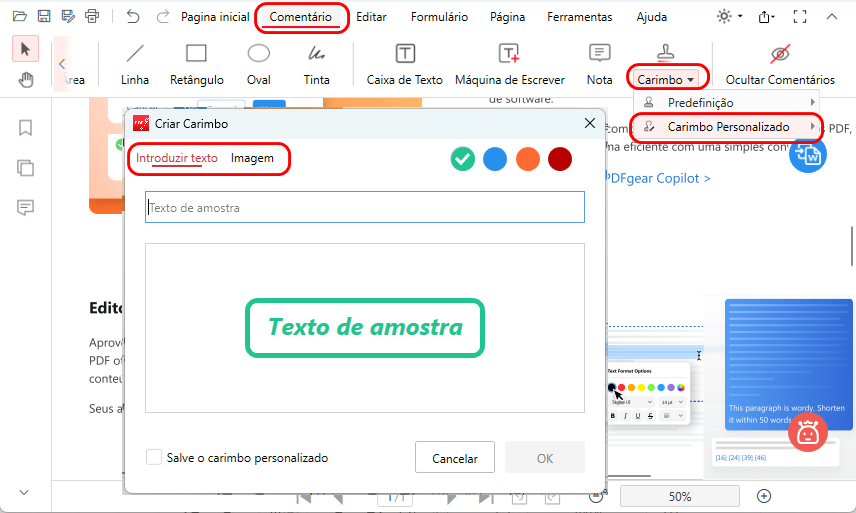Click the share export icon

pos(766,16)
